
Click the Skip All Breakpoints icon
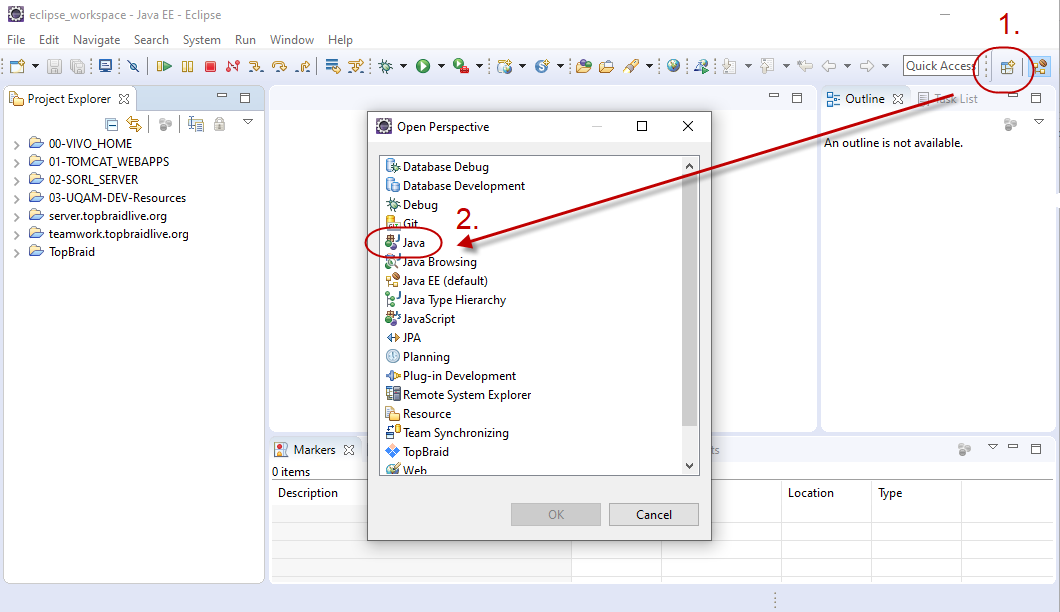pyautogui.click(x=133, y=66)
